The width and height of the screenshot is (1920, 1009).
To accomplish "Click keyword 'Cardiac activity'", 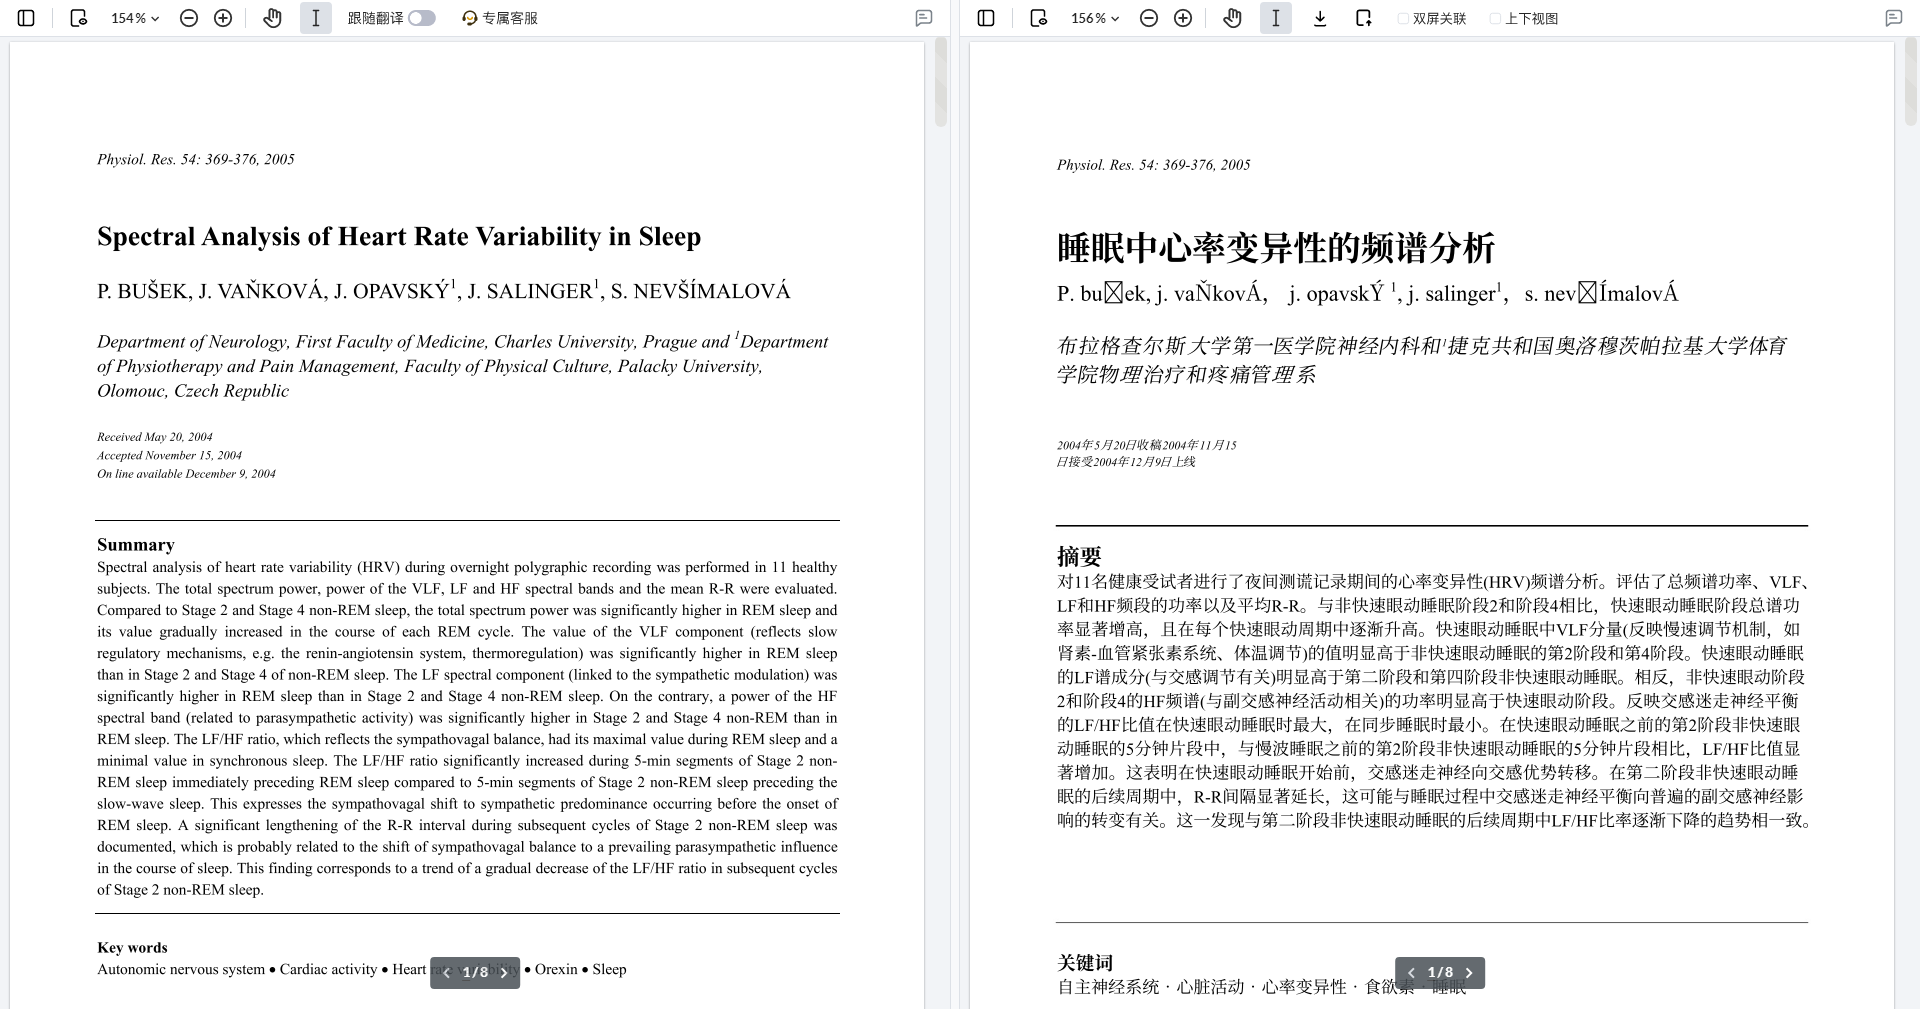I will tap(328, 969).
